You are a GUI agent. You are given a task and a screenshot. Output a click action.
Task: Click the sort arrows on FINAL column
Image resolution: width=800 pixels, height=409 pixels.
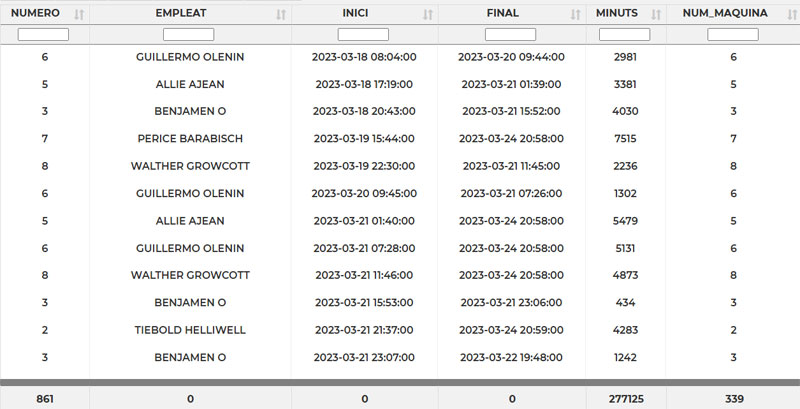pos(575,14)
